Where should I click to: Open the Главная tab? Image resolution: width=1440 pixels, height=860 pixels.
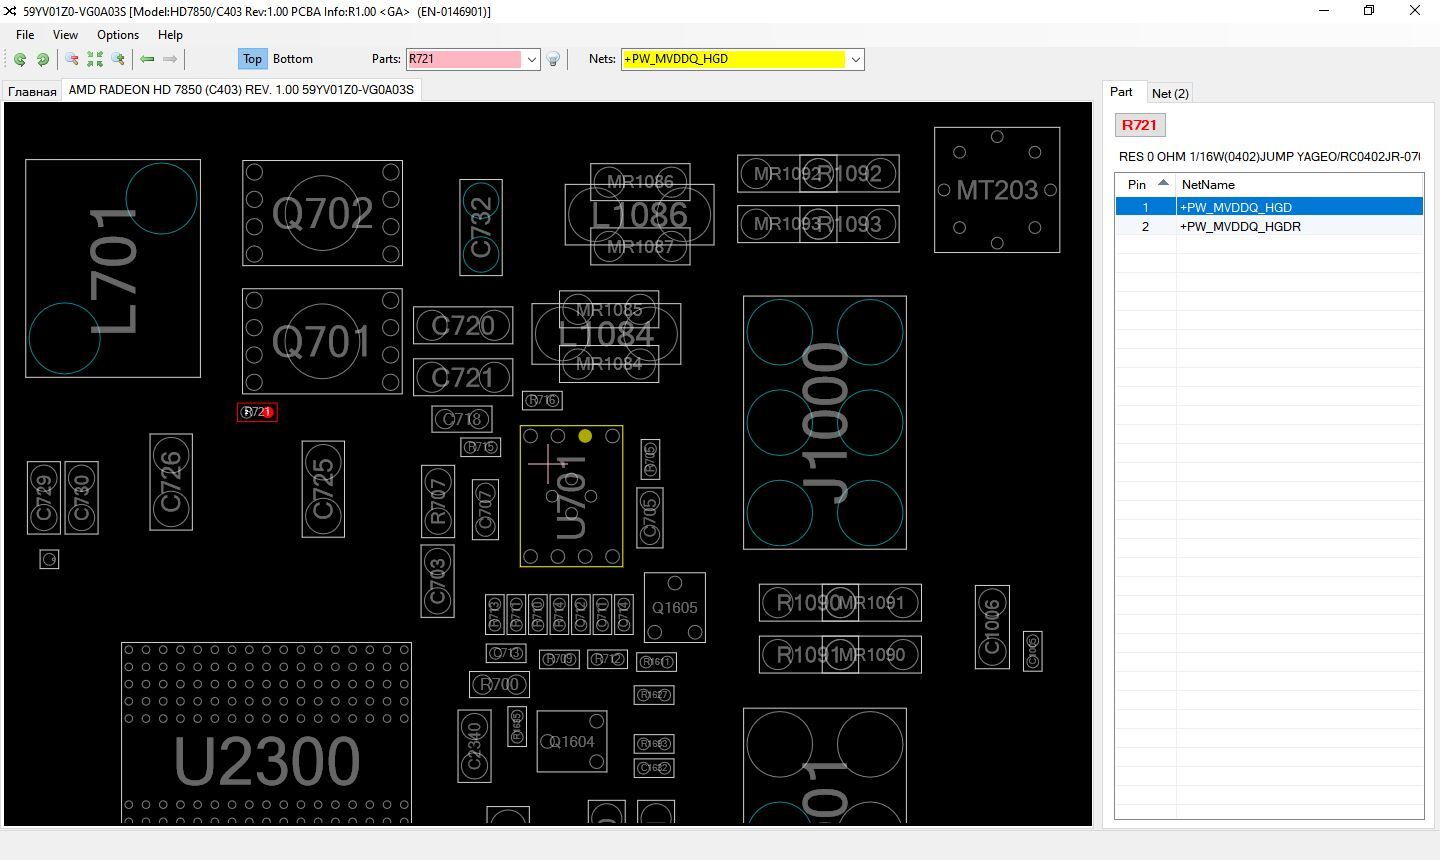click(x=32, y=91)
